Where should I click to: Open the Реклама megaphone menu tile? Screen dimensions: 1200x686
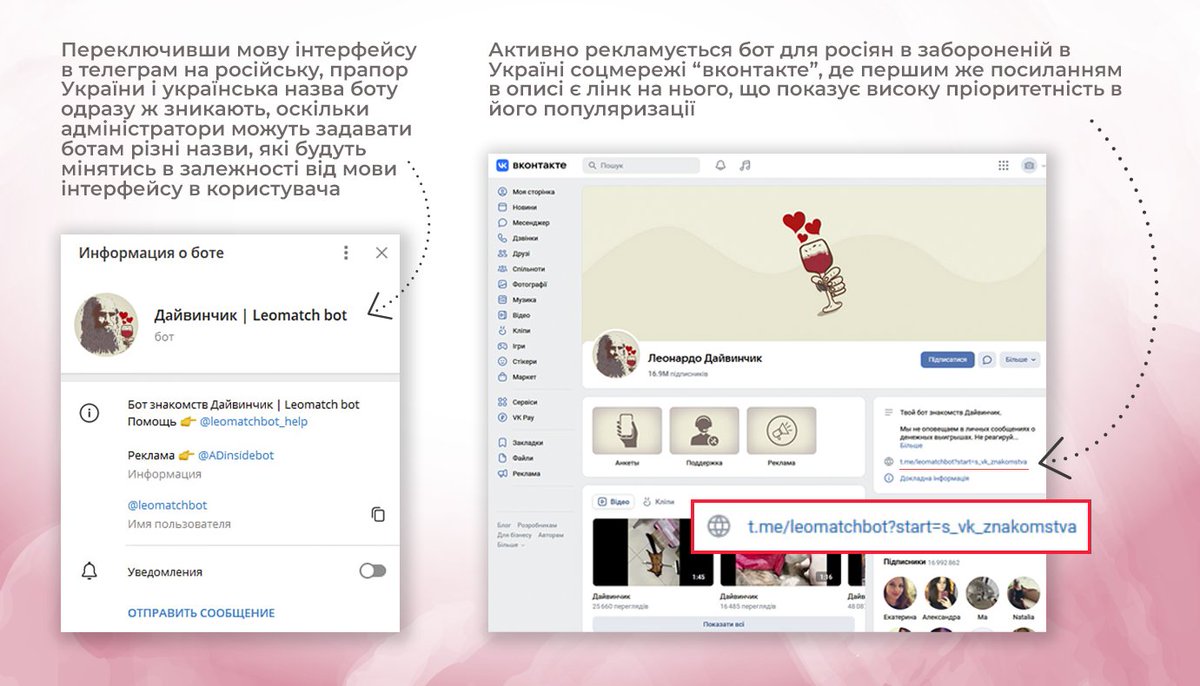tap(781, 437)
